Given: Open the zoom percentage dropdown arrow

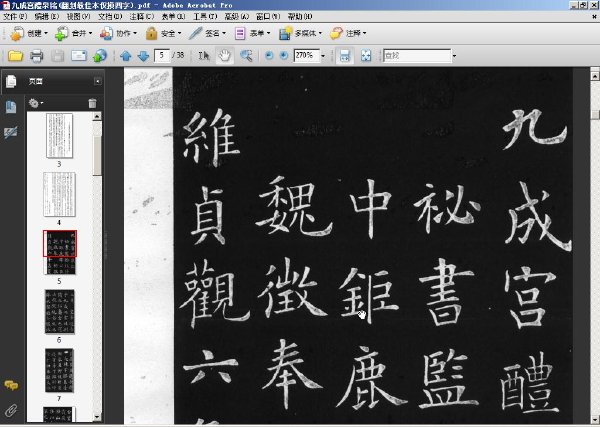Looking at the screenshot, I should (323, 56).
